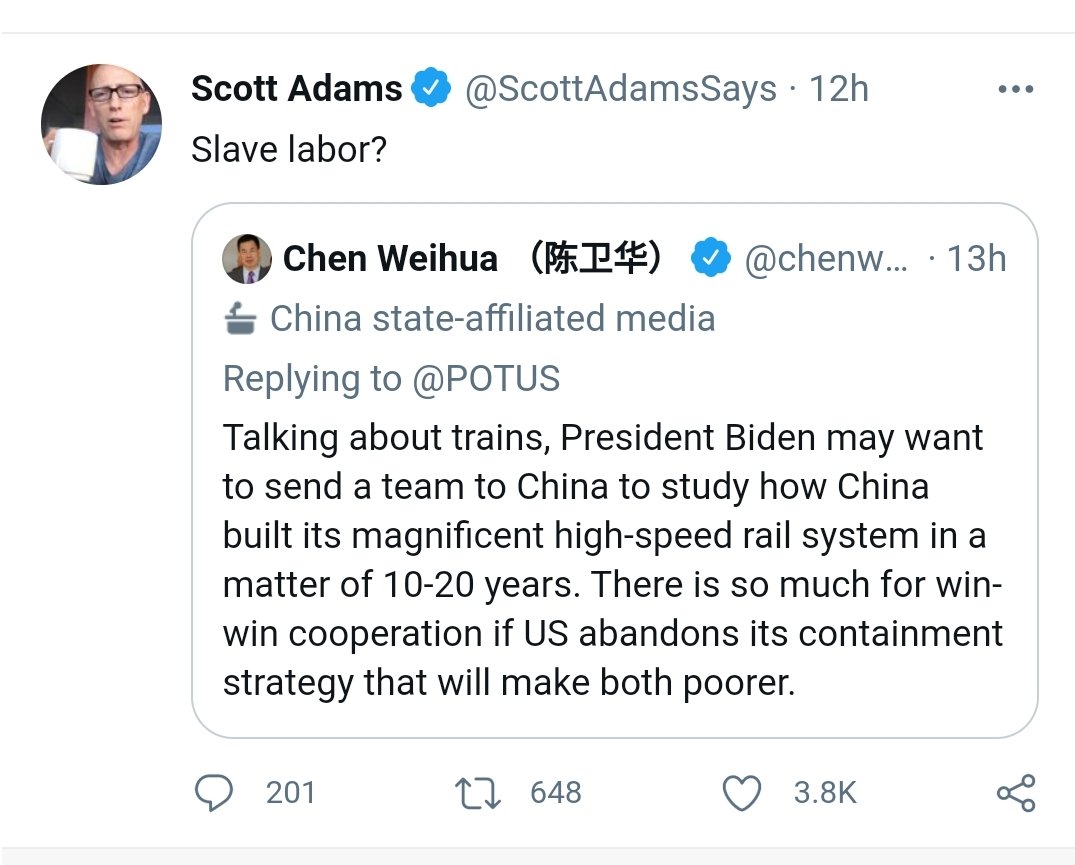
Task: Like the tweet with the heart icon
Action: click(741, 793)
